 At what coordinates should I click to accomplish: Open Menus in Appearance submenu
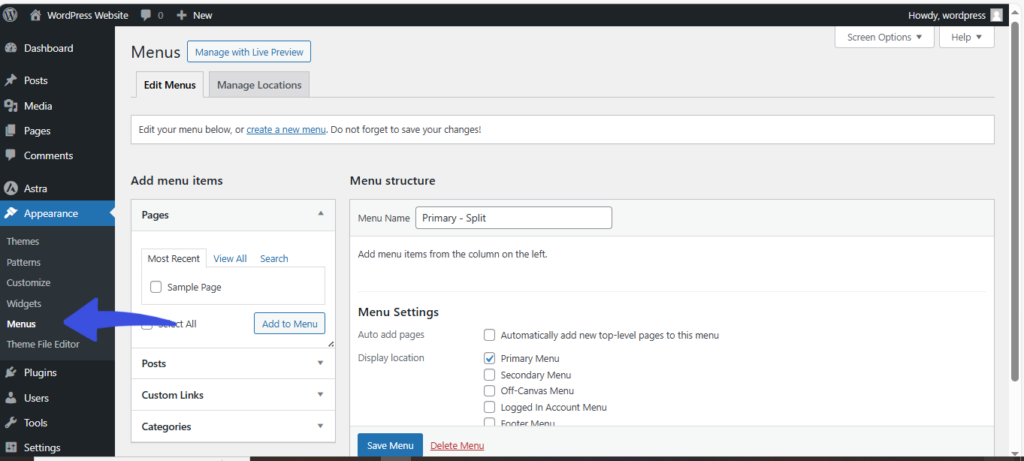21,324
